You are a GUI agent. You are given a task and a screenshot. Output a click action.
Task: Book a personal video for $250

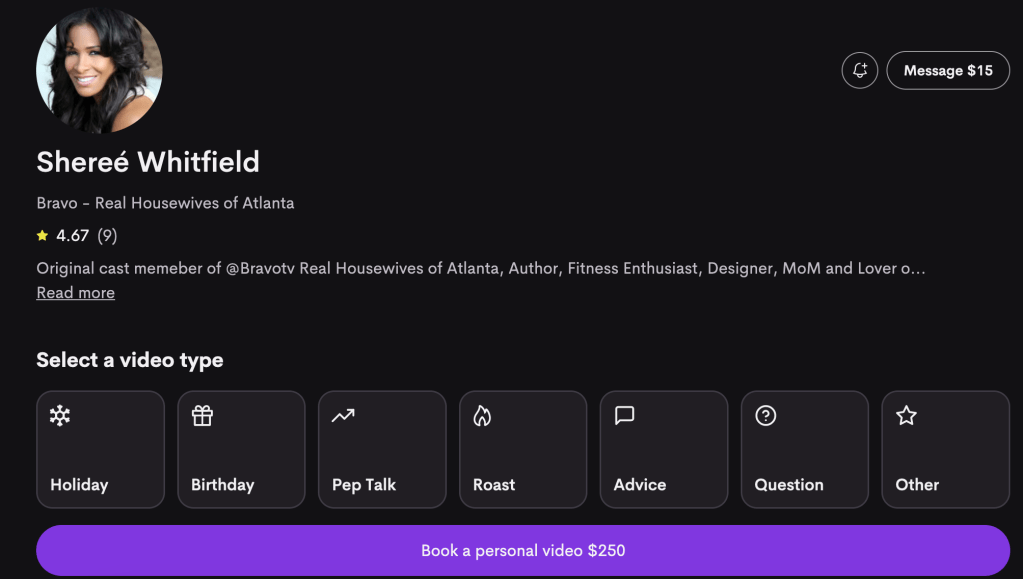(x=523, y=550)
